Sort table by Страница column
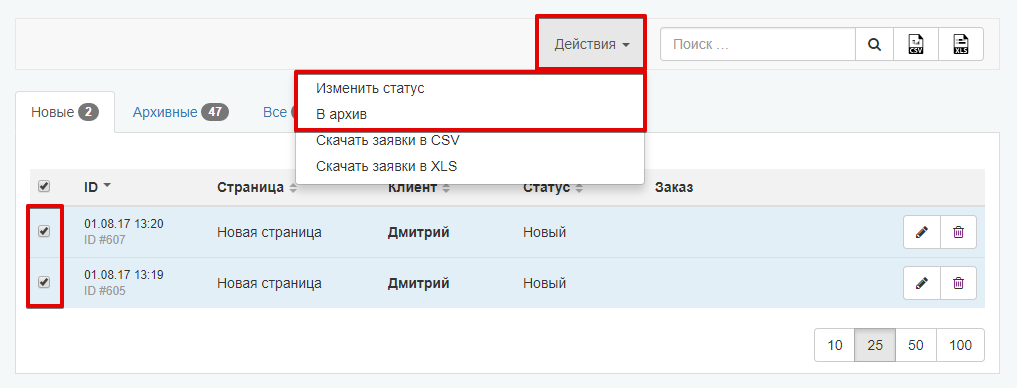Screen dimensions: 1017x388 pos(257,188)
